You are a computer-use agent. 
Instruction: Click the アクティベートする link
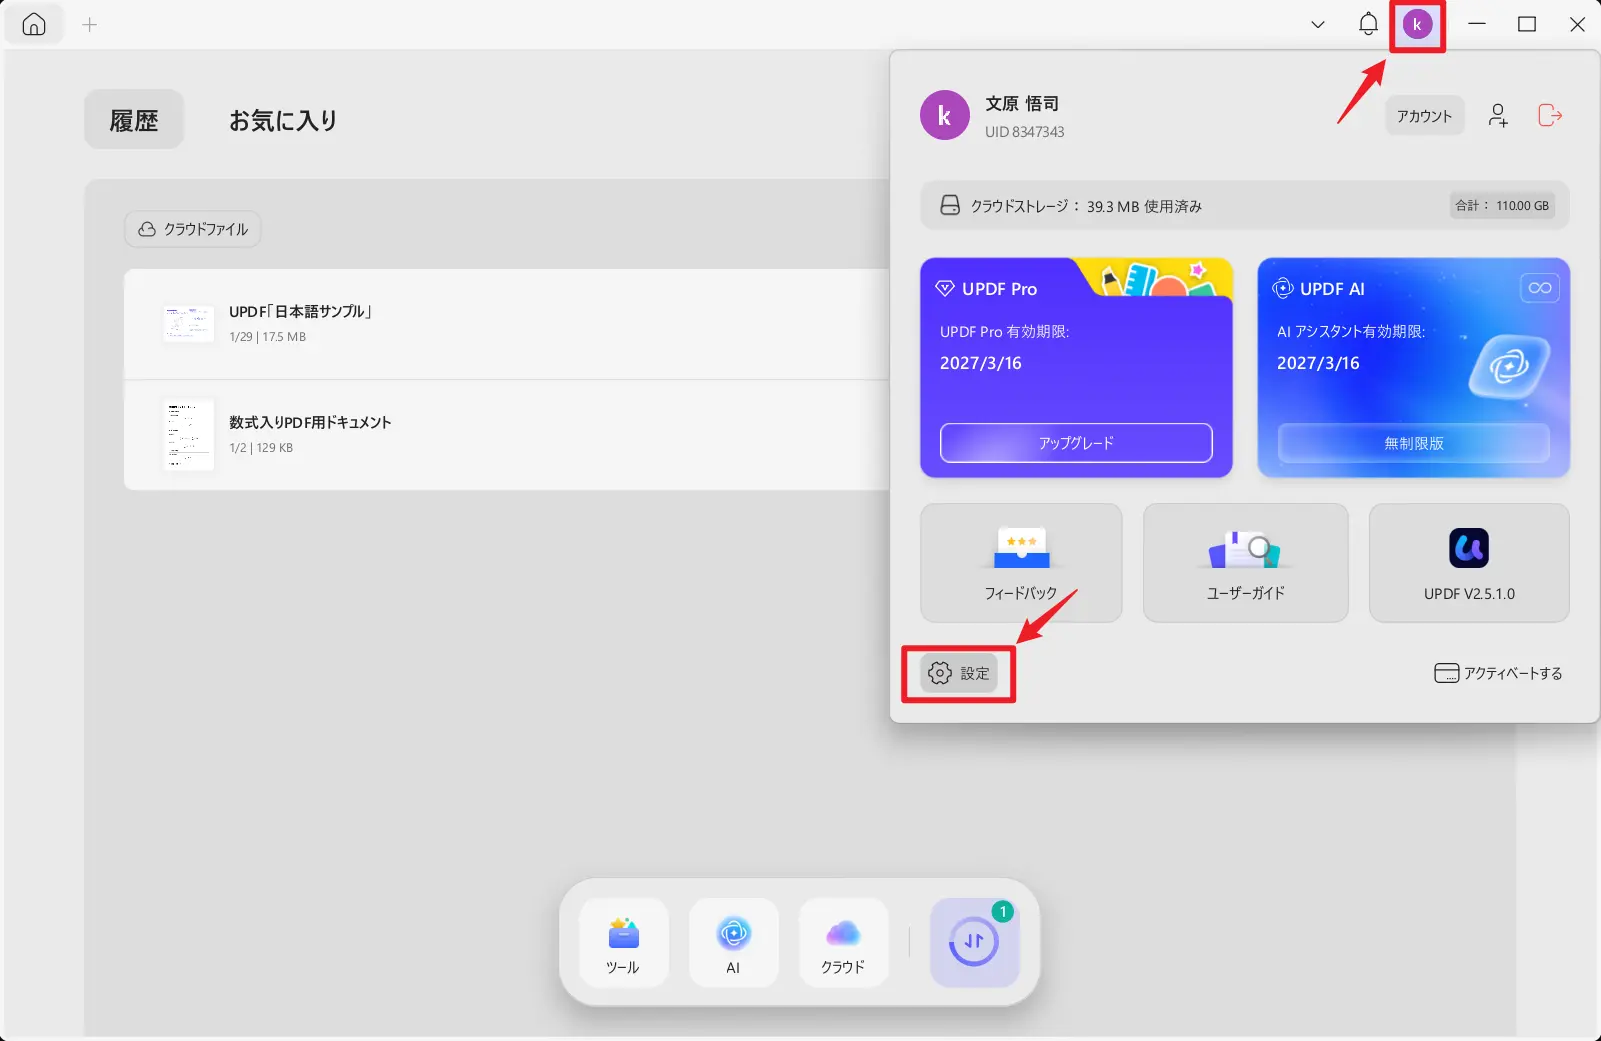[x=1498, y=674]
